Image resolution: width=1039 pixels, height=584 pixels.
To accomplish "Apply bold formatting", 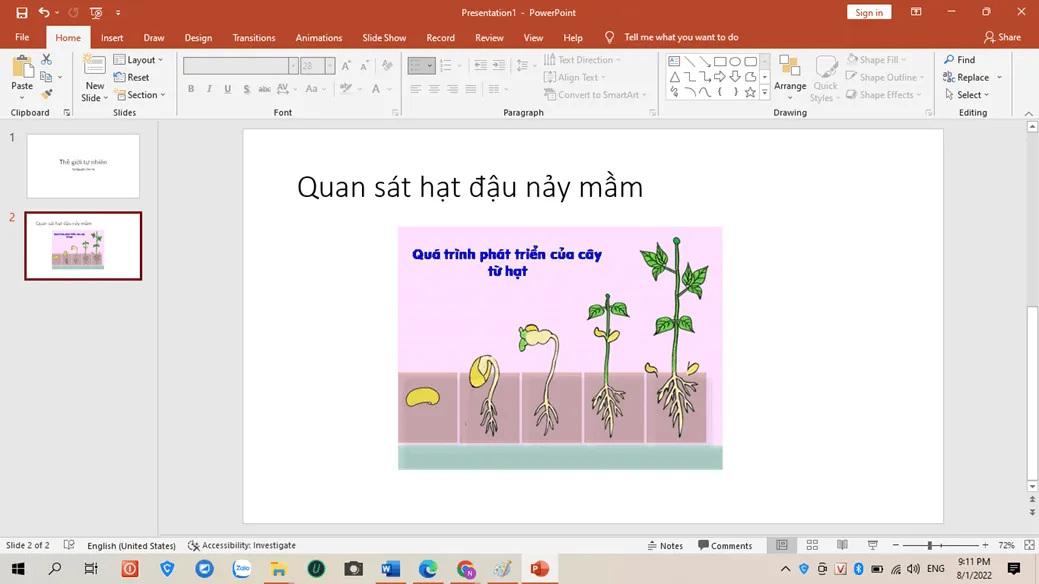I will (x=190, y=88).
